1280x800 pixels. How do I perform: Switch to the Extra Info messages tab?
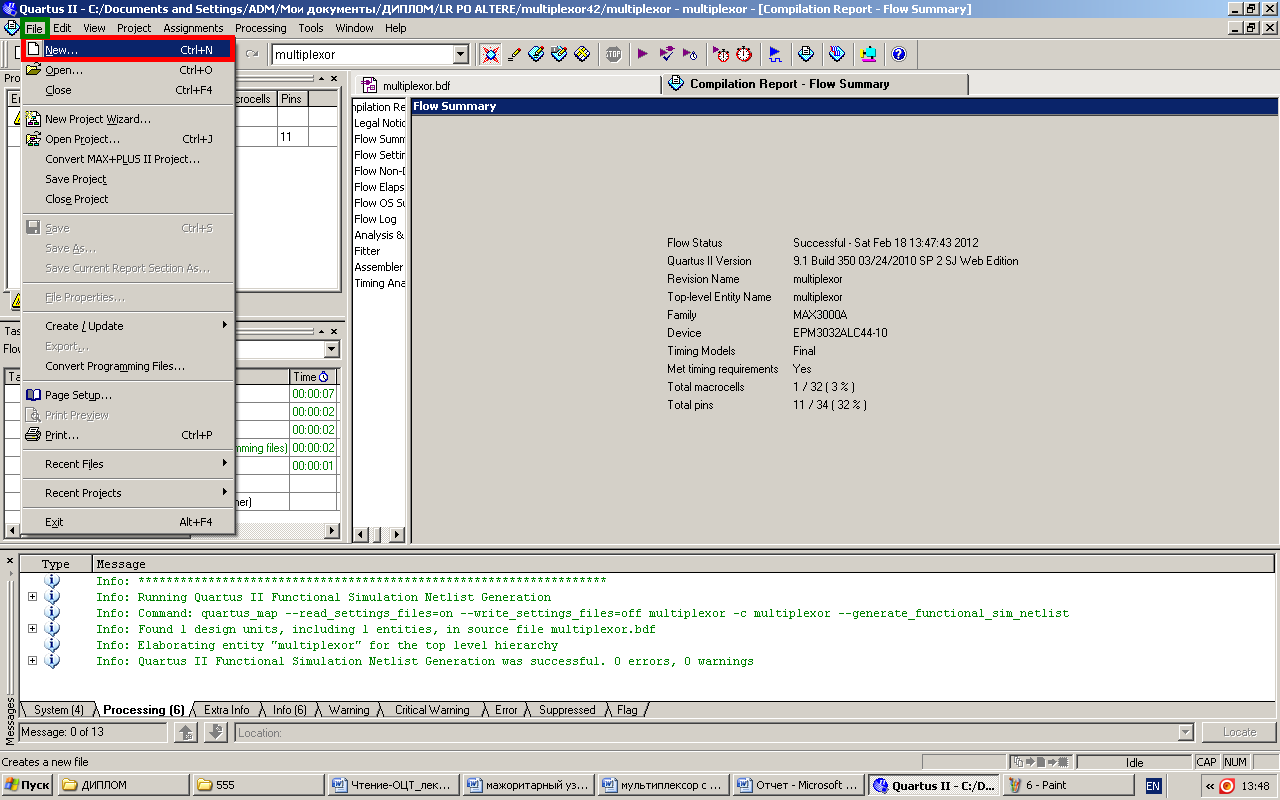(226, 710)
